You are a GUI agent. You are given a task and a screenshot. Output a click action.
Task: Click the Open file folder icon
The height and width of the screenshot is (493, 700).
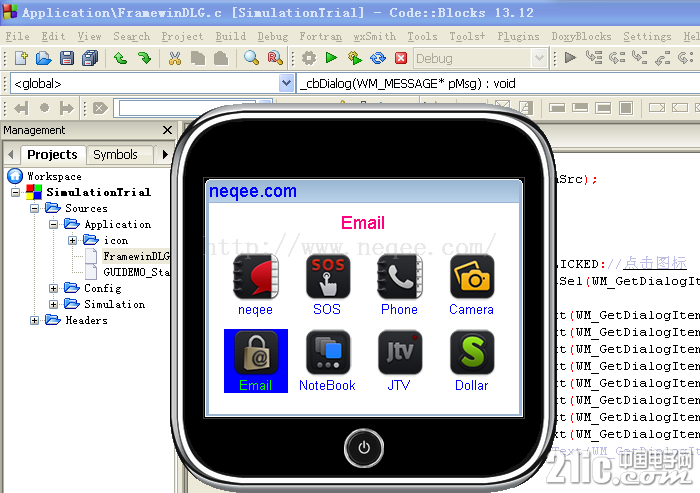click(44, 58)
